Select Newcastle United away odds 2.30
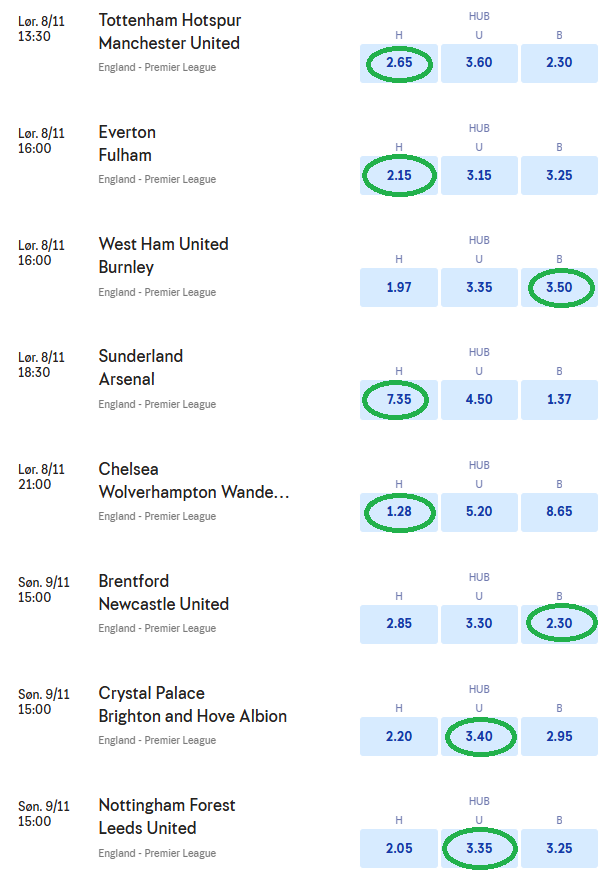The height and width of the screenshot is (891, 605). pos(559,625)
